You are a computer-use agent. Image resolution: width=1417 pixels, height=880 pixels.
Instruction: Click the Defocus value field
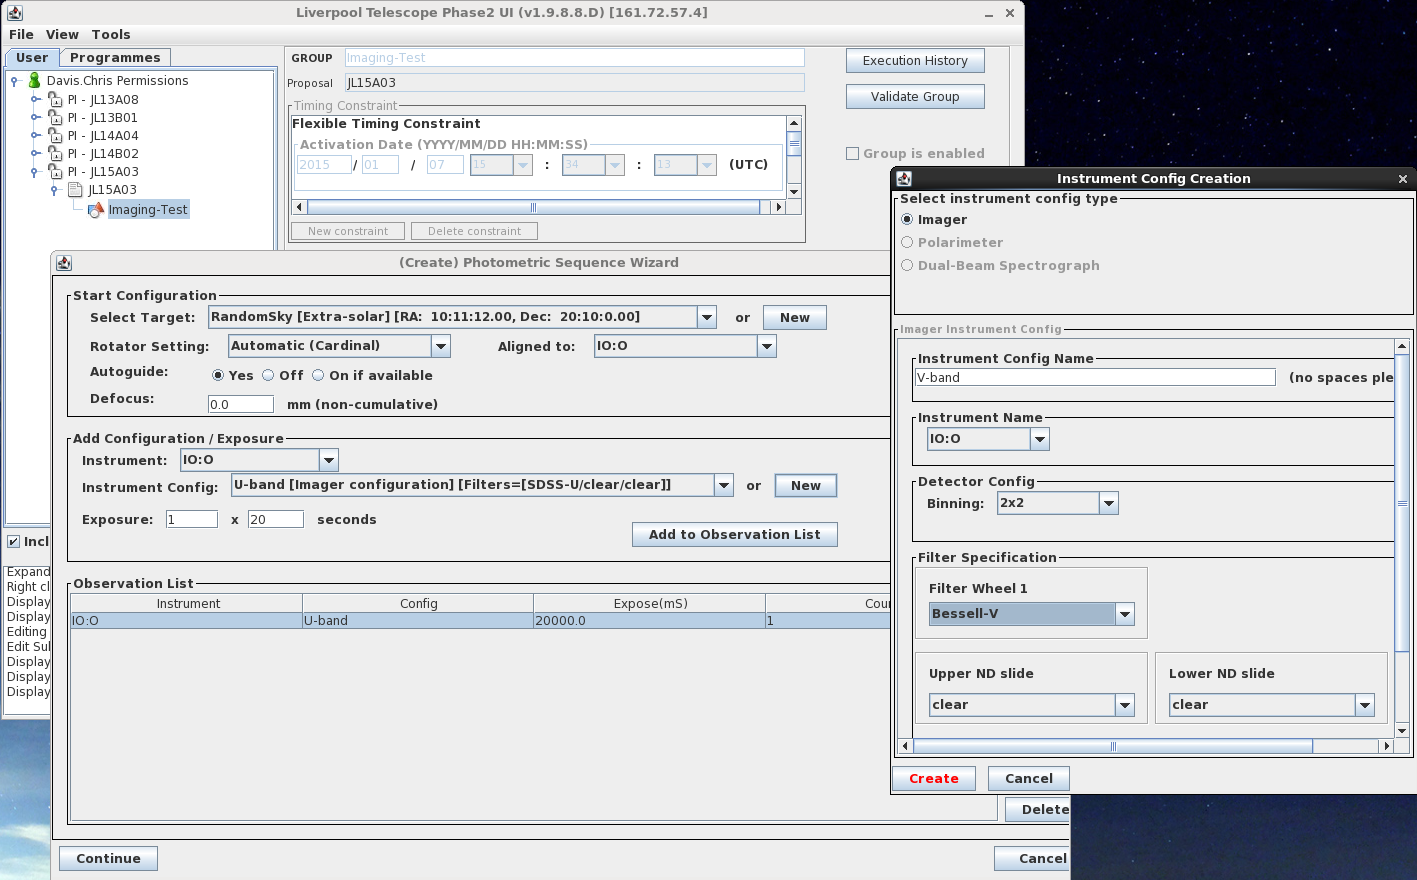click(241, 404)
